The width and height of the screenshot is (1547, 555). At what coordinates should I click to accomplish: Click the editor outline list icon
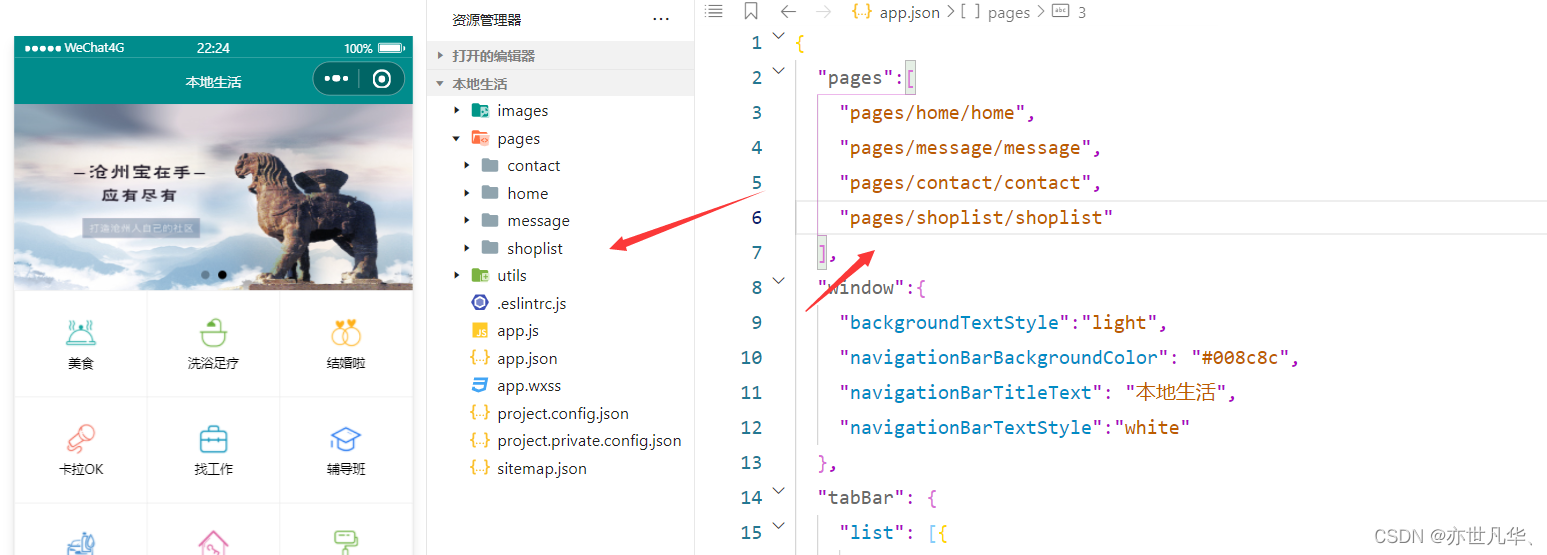click(713, 11)
